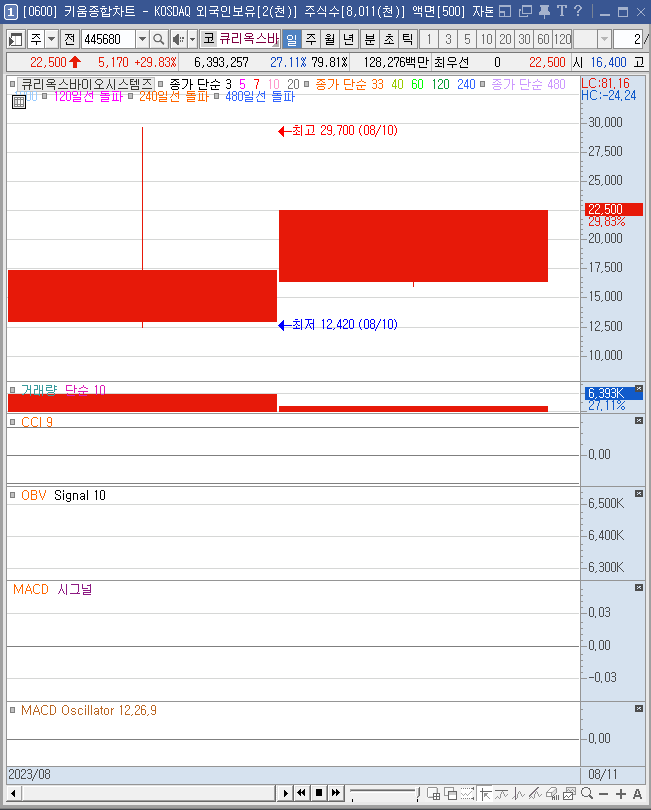Click the speaker sound icon in toolbar
The image size is (651, 810).
[178, 39]
